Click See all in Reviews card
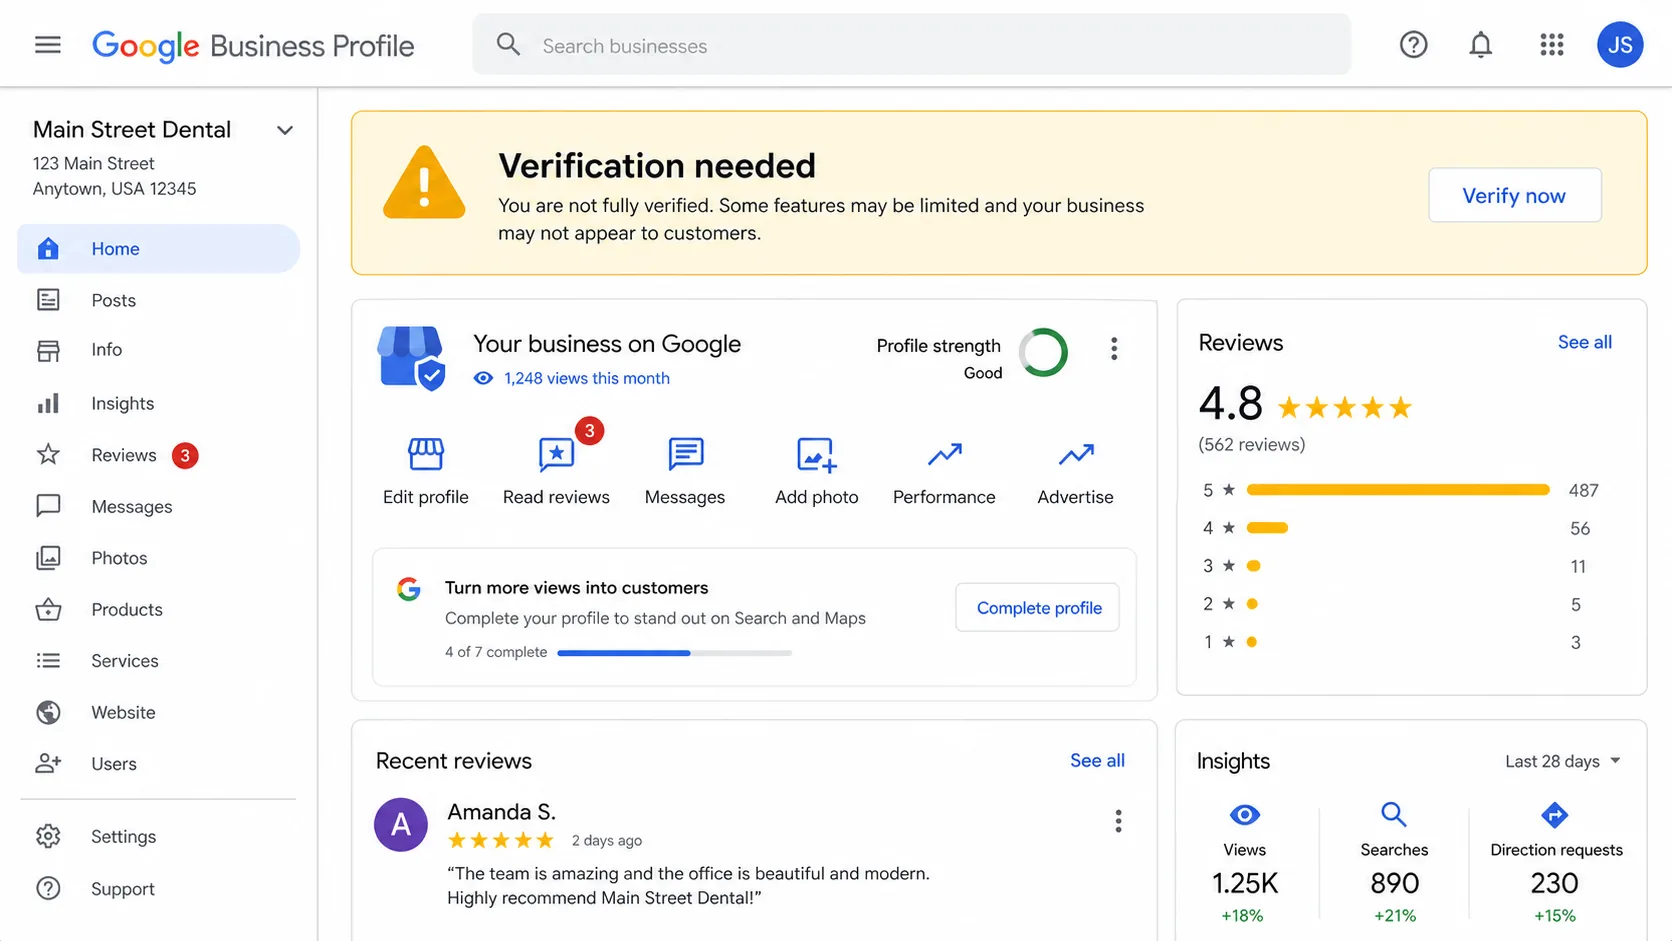The image size is (1672, 941). point(1584,343)
